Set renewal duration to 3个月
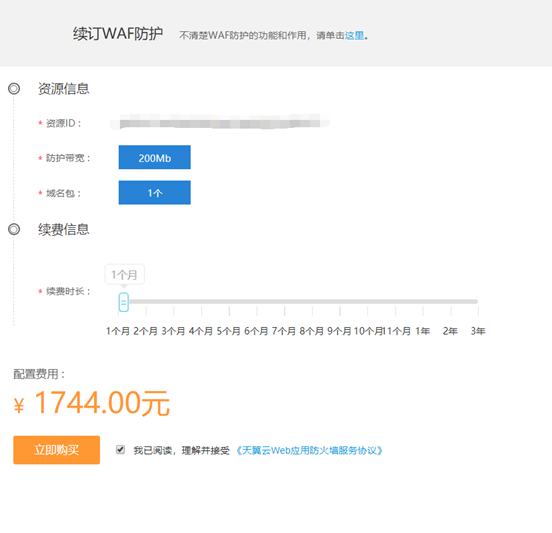 pos(173,331)
